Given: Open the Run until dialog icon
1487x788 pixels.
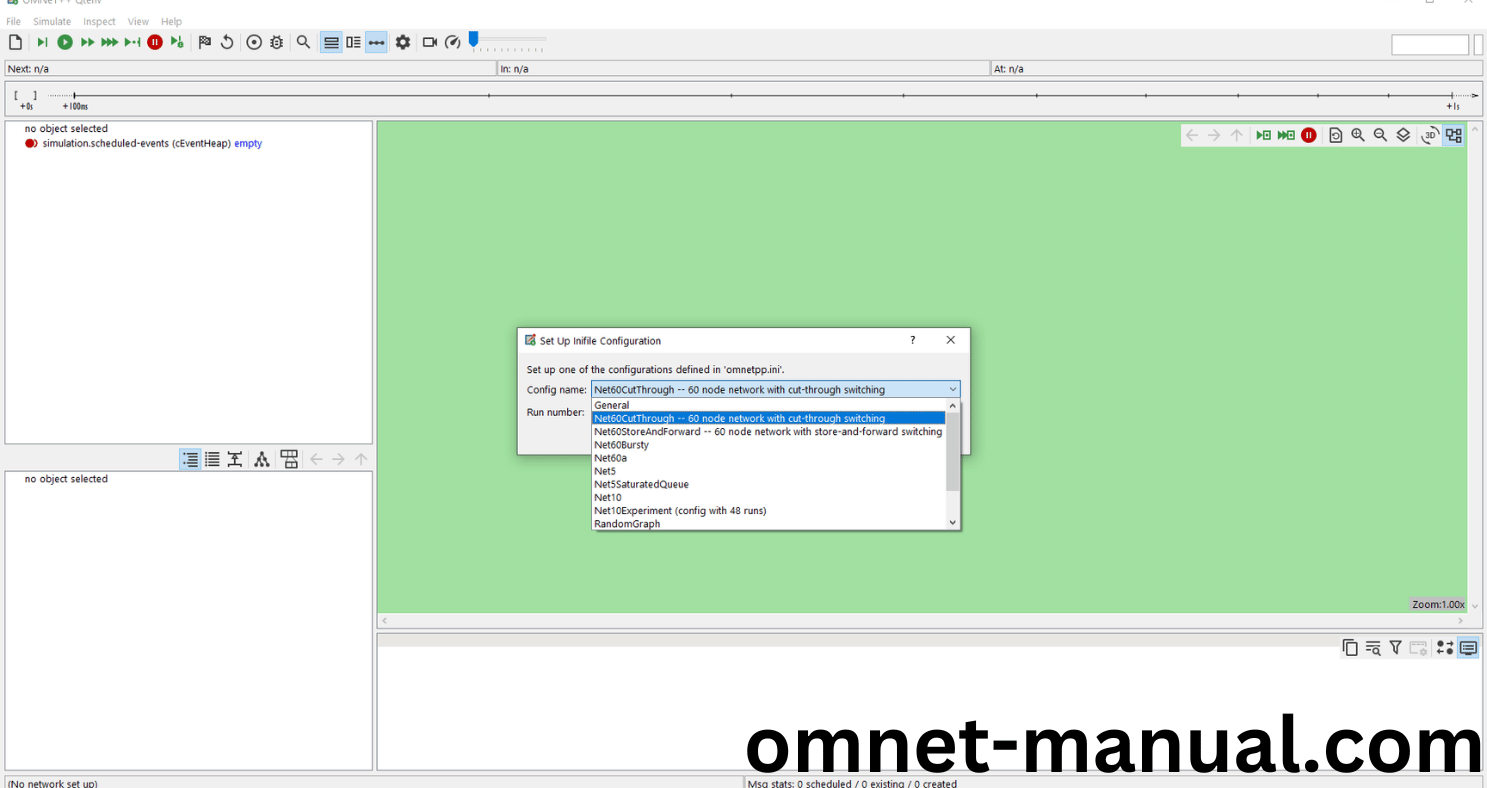Looking at the screenshot, I should coord(131,42).
